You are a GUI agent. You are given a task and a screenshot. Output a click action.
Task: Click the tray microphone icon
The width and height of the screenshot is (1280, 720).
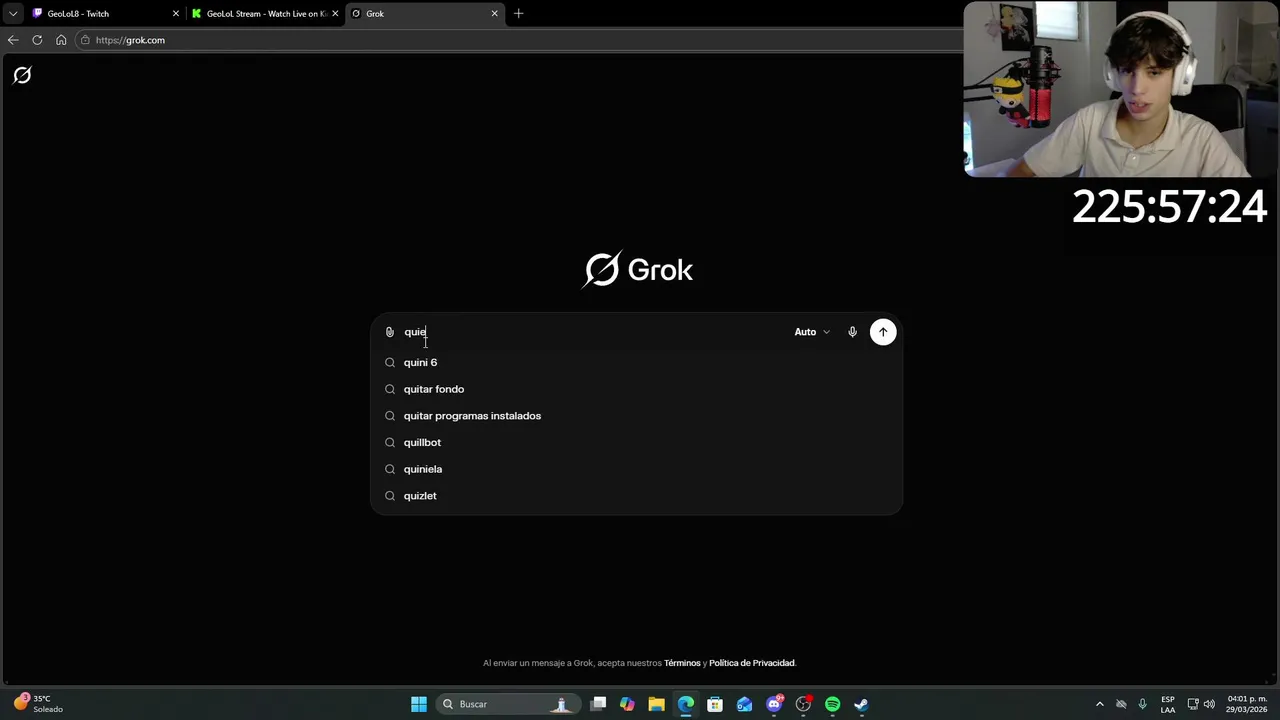(x=1142, y=704)
